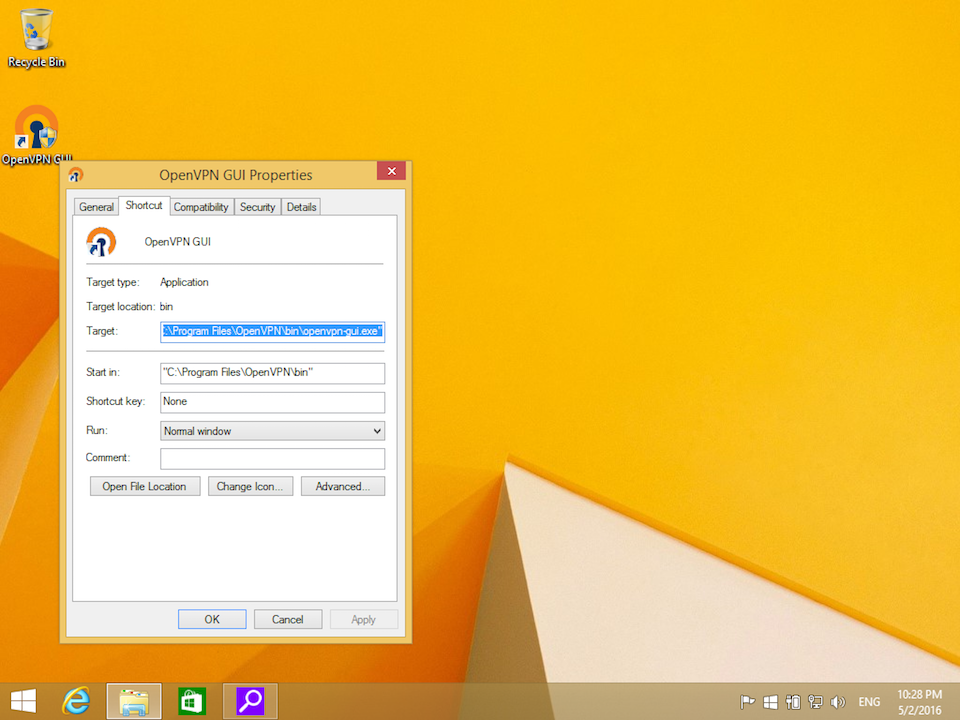Open the Details tab
This screenshot has height=720, width=960.
[x=301, y=207]
